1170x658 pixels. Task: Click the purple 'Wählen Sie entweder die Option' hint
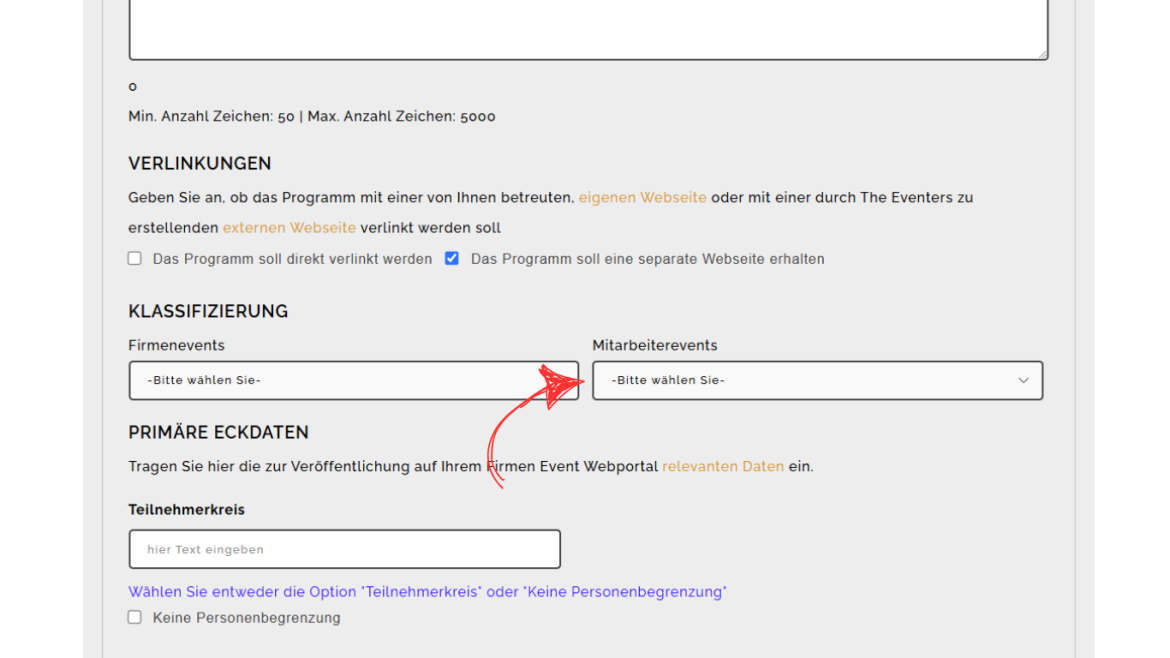[428, 592]
